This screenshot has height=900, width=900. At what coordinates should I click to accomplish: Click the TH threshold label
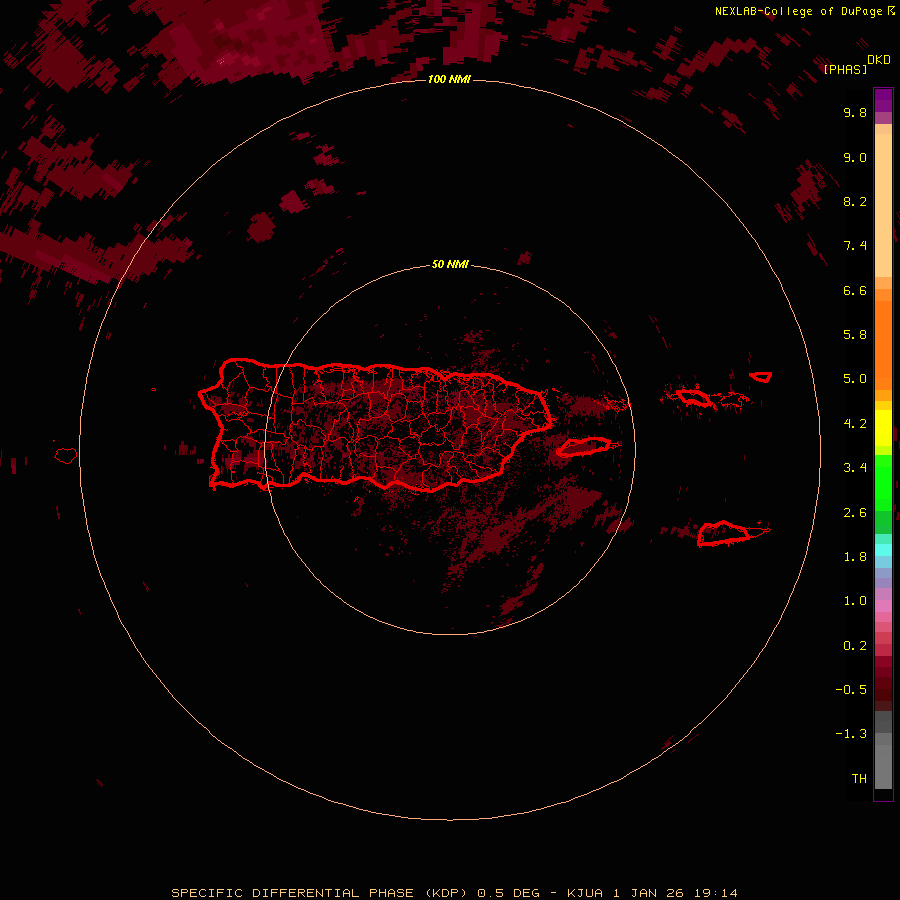coord(859,778)
